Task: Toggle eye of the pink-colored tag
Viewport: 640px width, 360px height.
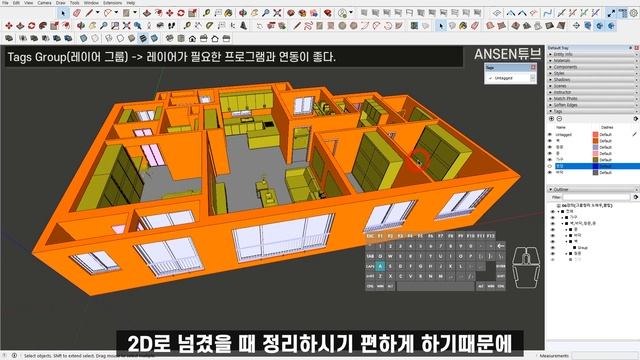Action: click(x=550, y=153)
